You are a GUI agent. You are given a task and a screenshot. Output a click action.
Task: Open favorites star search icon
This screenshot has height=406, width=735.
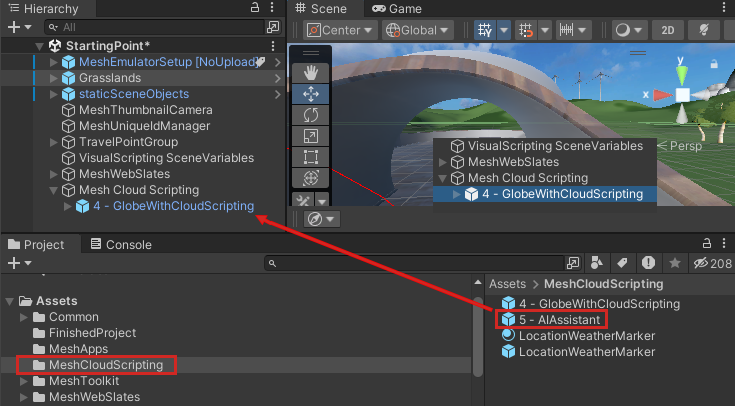[675, 263]
